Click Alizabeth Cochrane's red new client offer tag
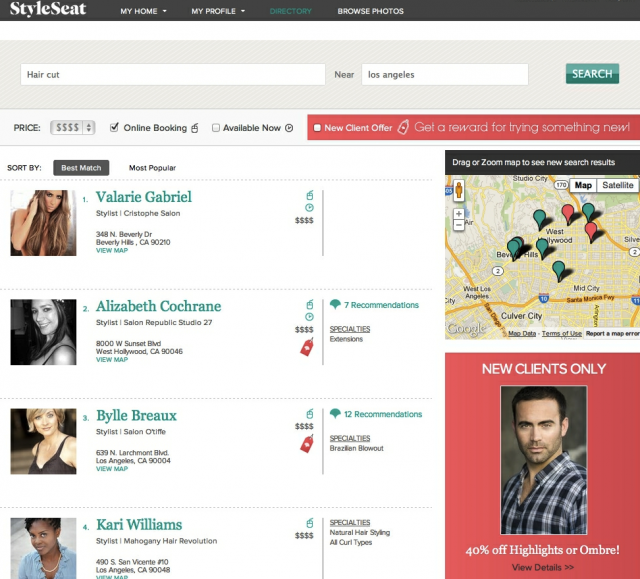 pos(307,347)
